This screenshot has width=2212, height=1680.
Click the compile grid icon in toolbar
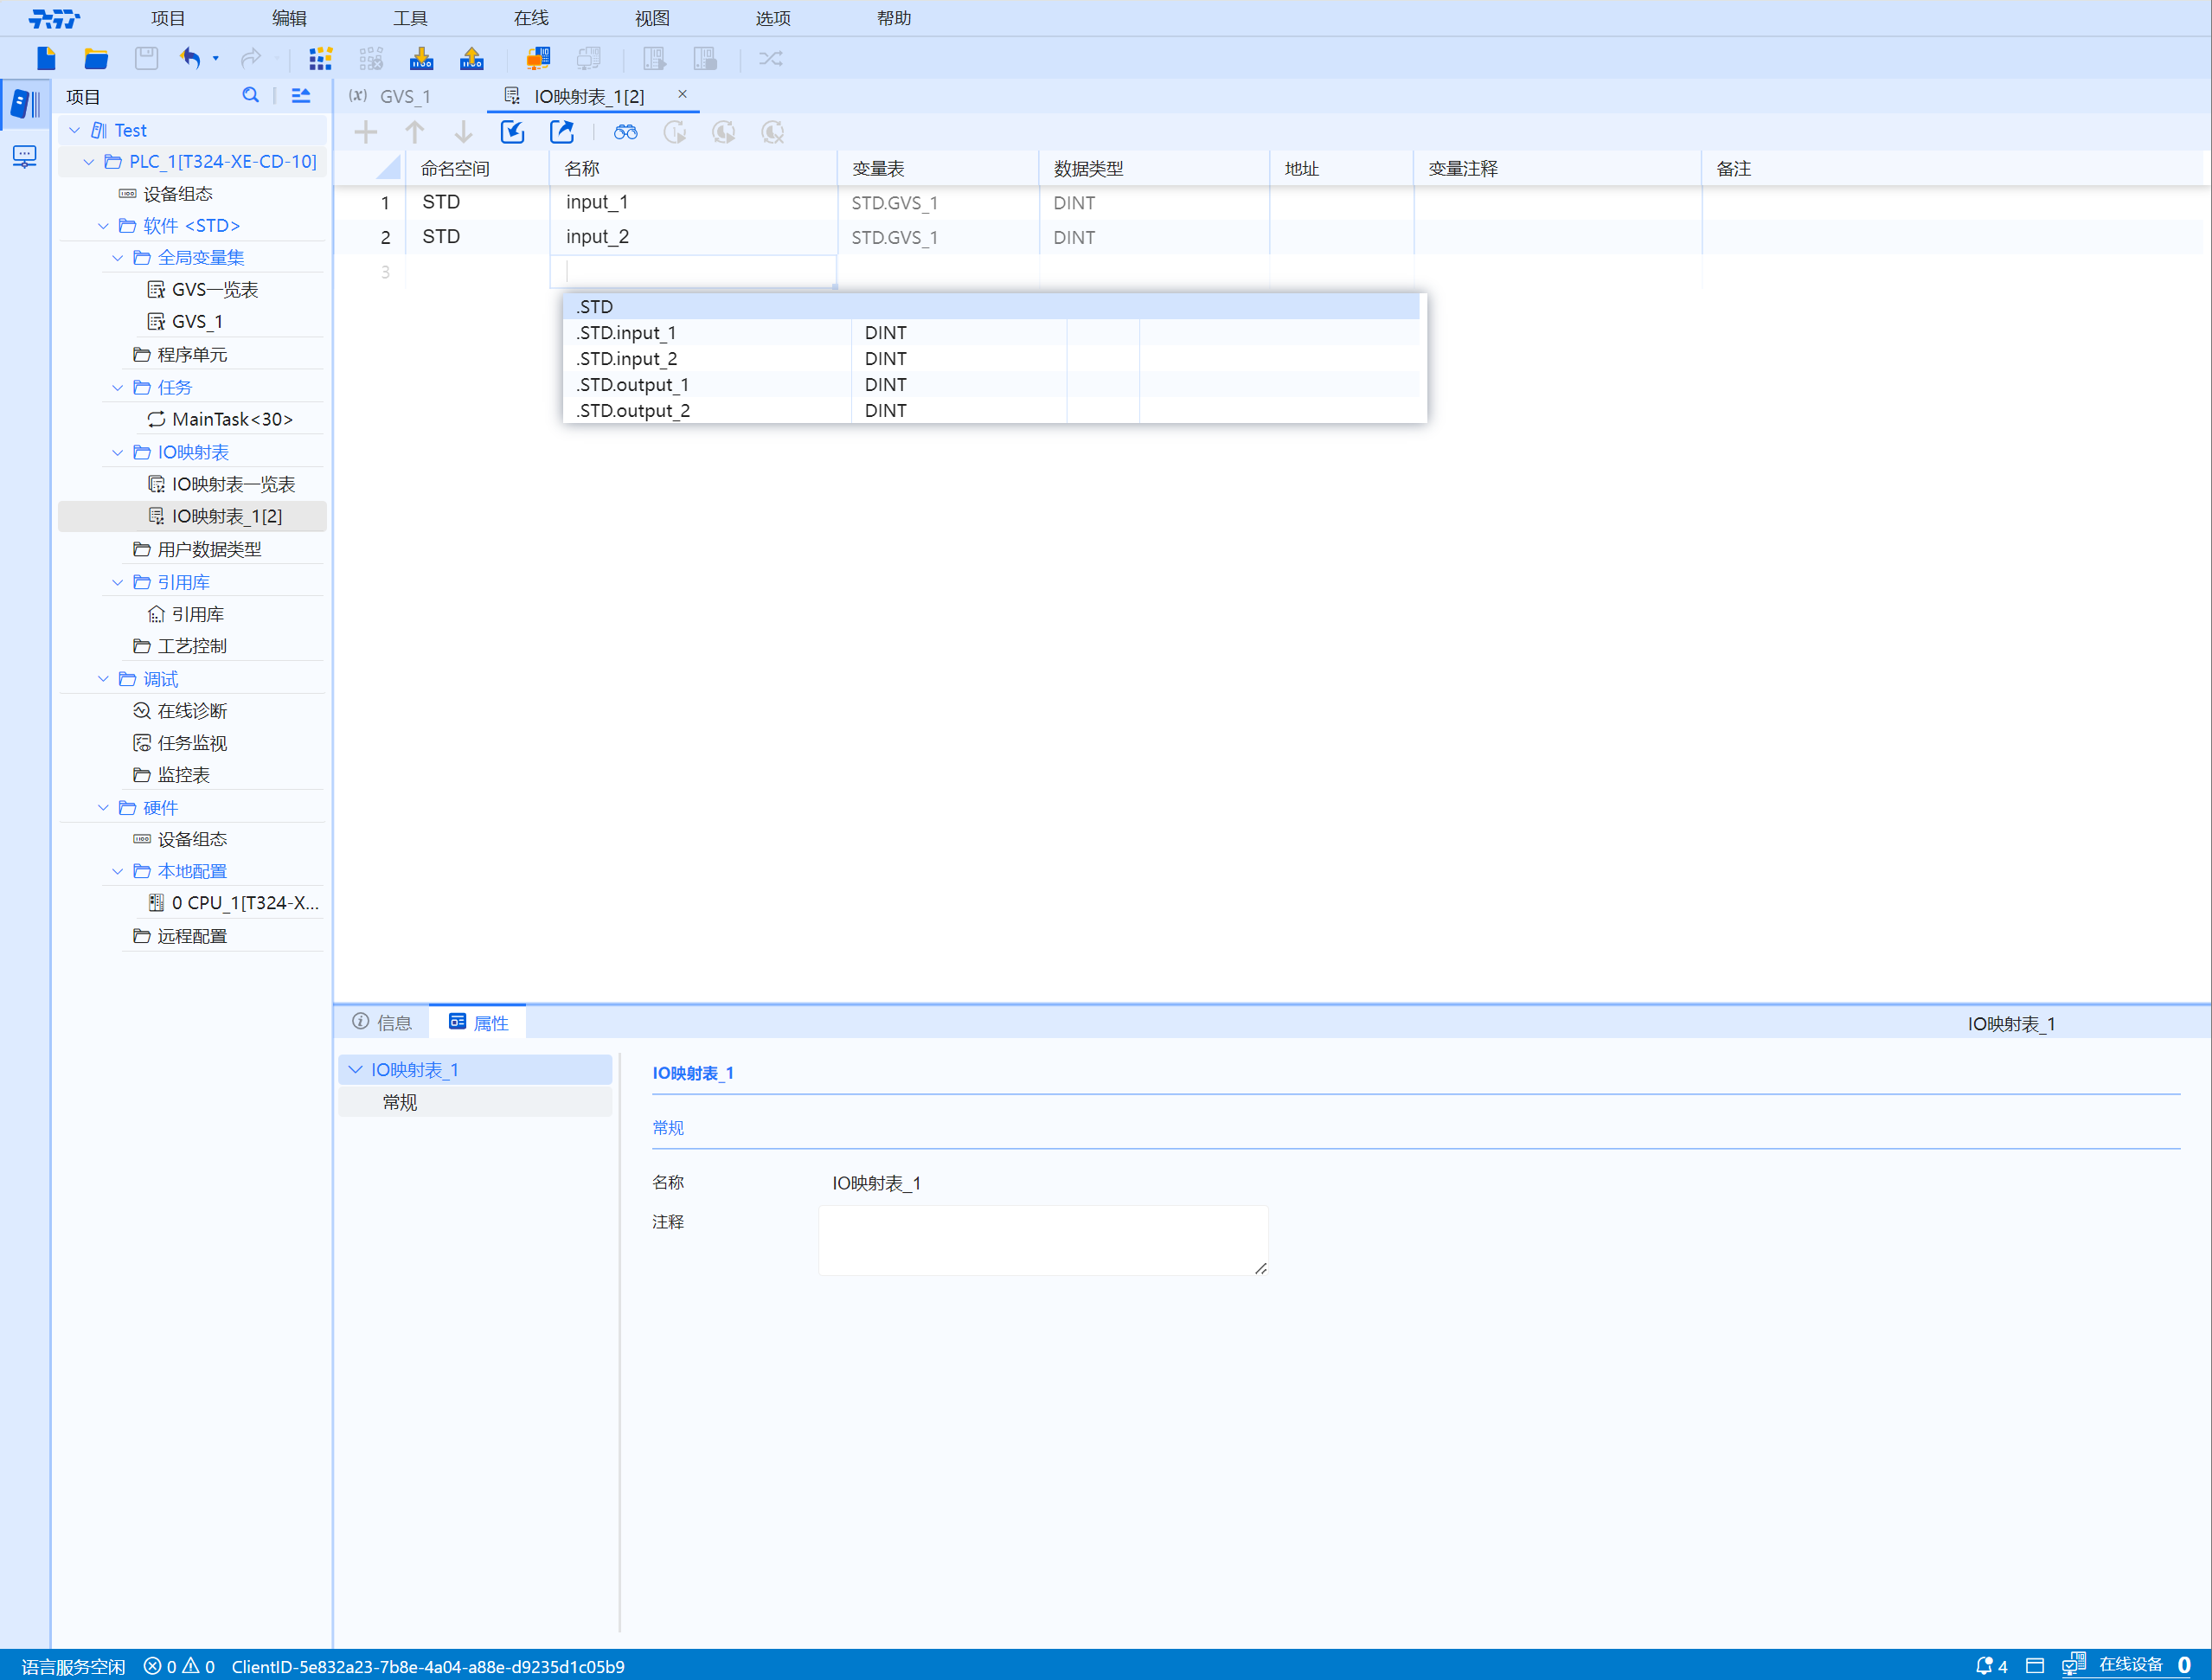(320, 58)
